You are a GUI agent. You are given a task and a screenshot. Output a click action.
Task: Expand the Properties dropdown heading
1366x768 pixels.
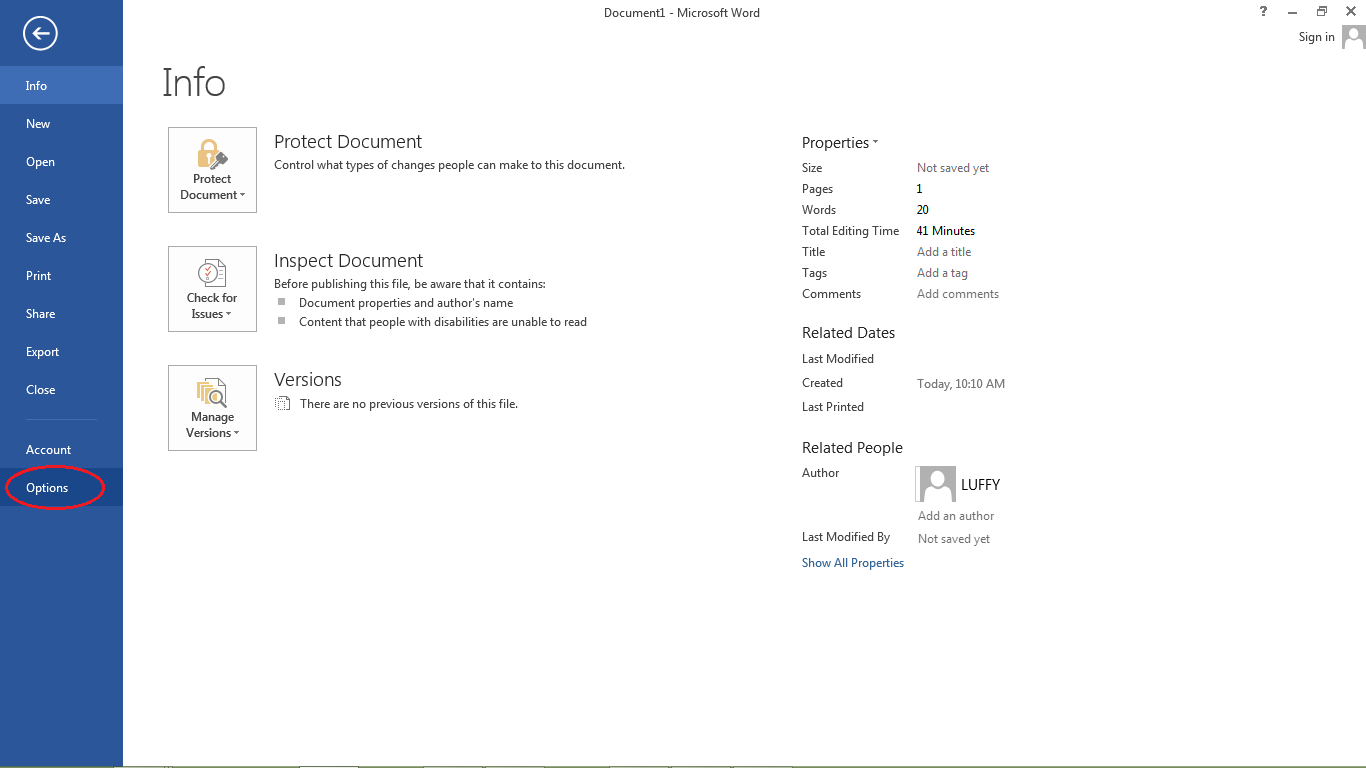tap(840, 143)
